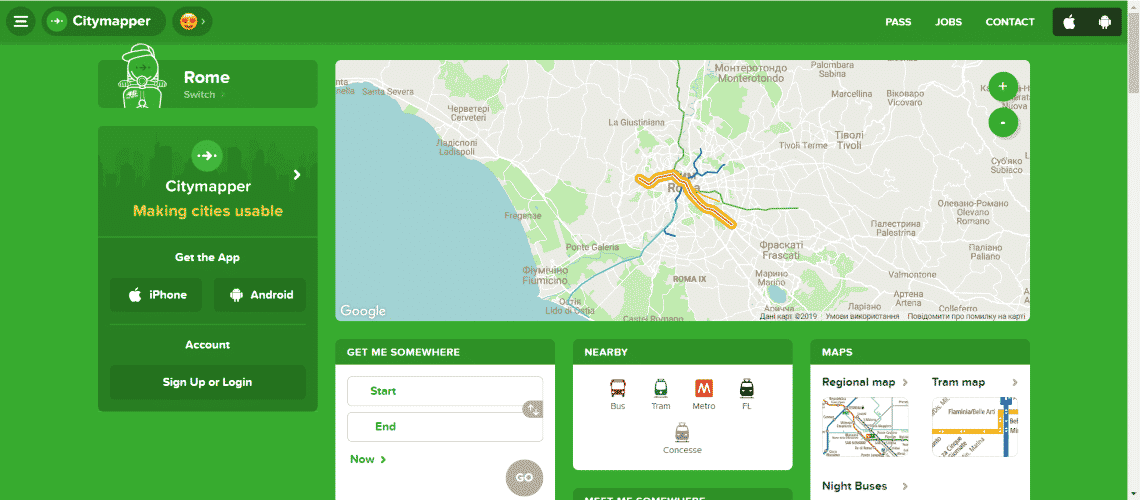The image size is (1140, 500).
Task: Open the CONTACT menu item
Action: 1010,22
